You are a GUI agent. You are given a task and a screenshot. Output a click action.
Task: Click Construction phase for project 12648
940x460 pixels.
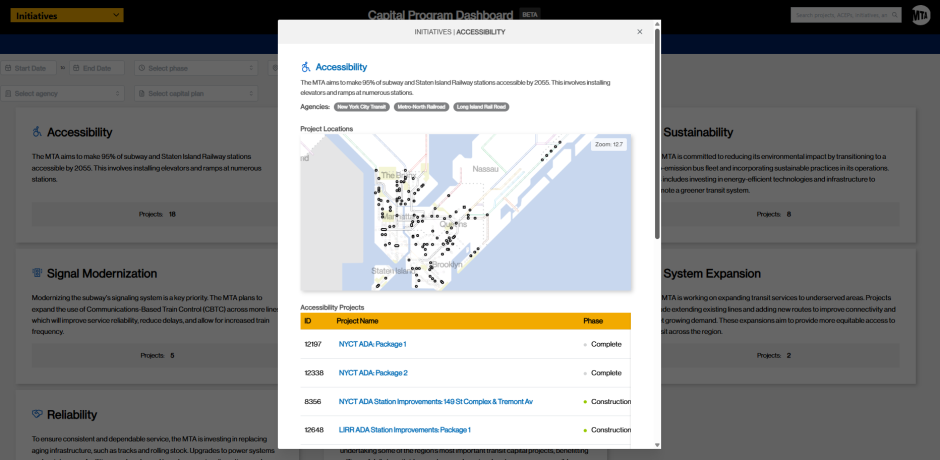click(x=610, y=430)
